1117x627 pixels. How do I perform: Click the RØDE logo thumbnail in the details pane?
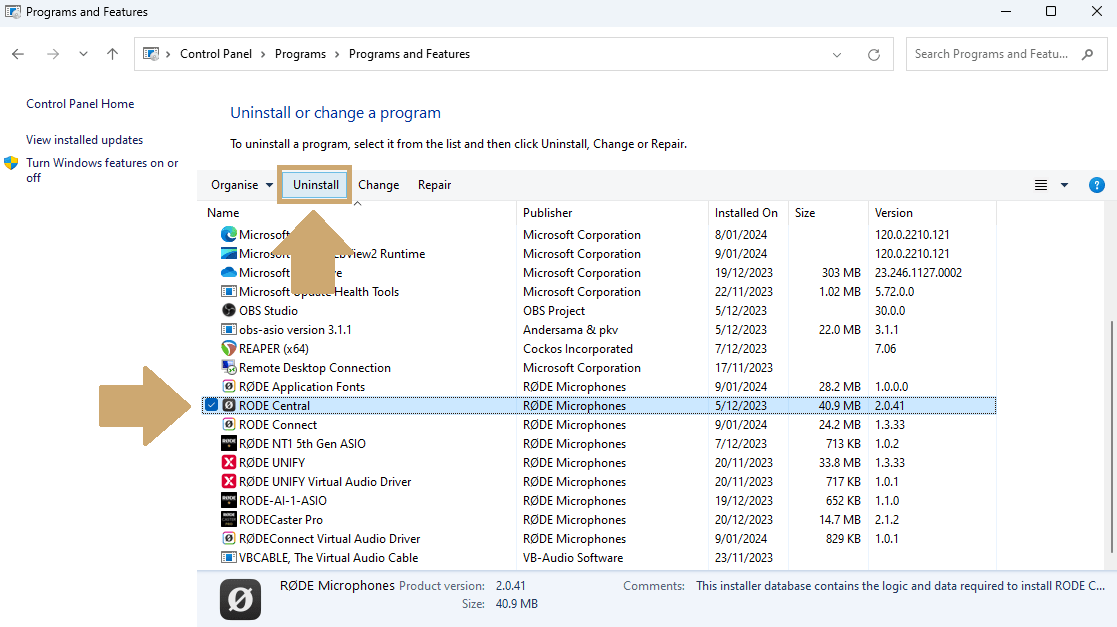(240, 599)
